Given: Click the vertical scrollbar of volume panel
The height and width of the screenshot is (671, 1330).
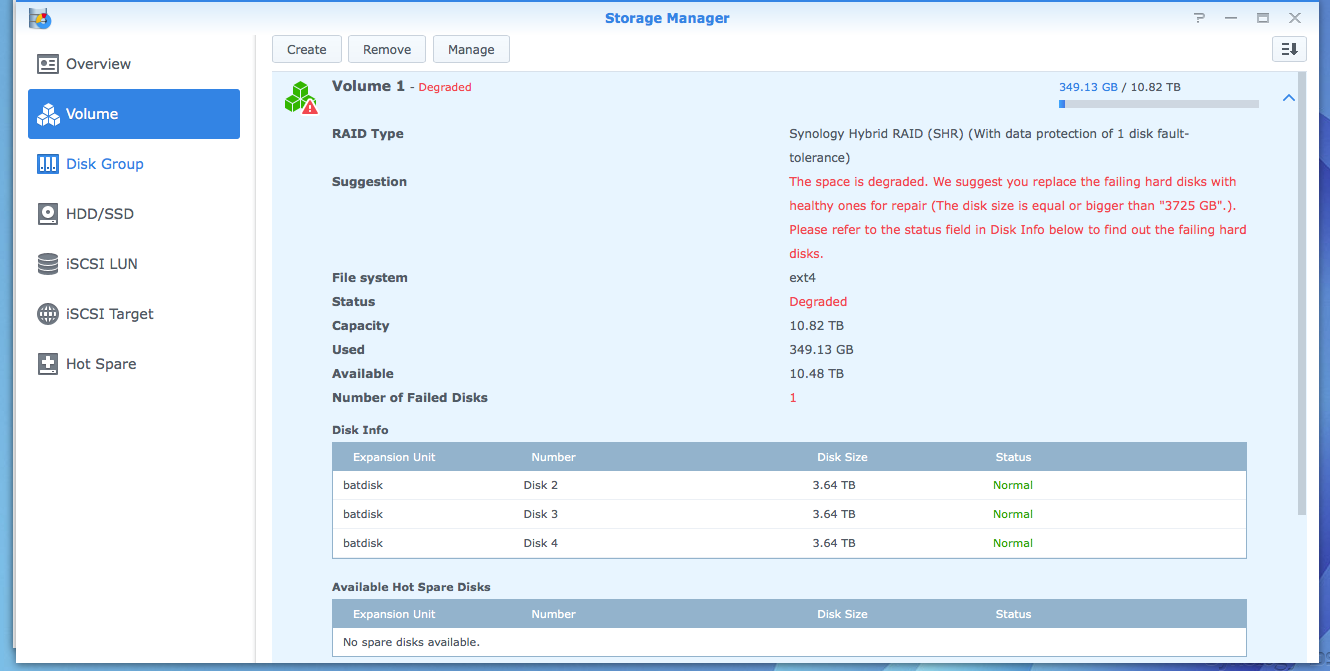Looking at the screenshot, I should point(1301,300).
